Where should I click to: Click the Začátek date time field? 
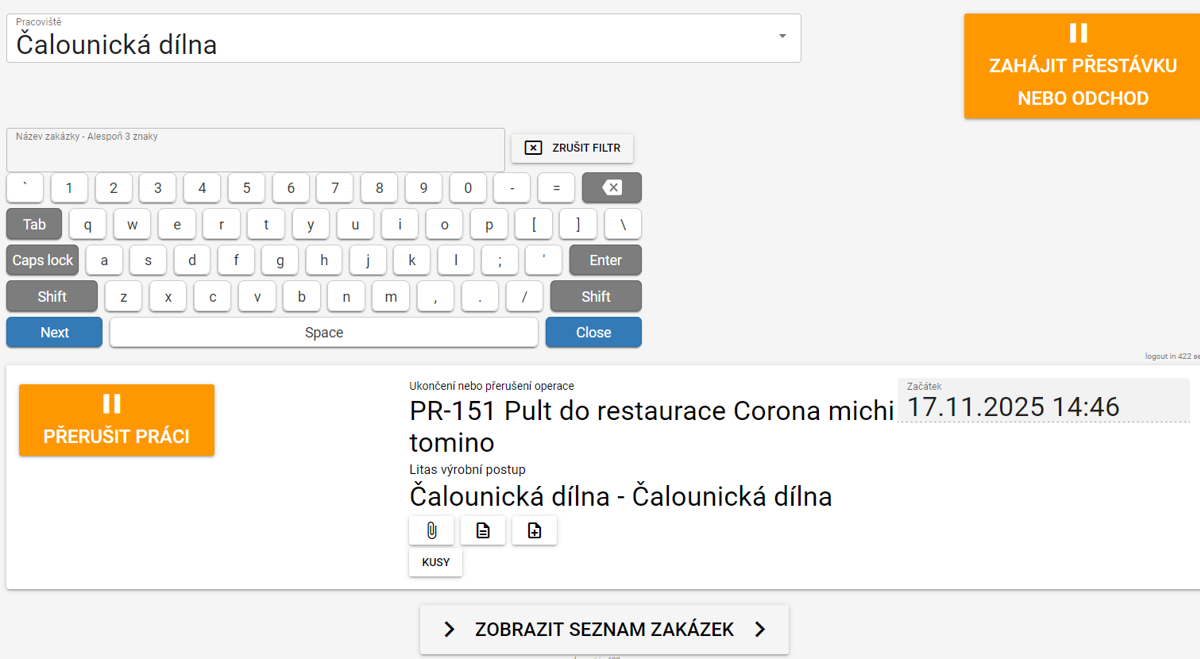[1042, 407]
